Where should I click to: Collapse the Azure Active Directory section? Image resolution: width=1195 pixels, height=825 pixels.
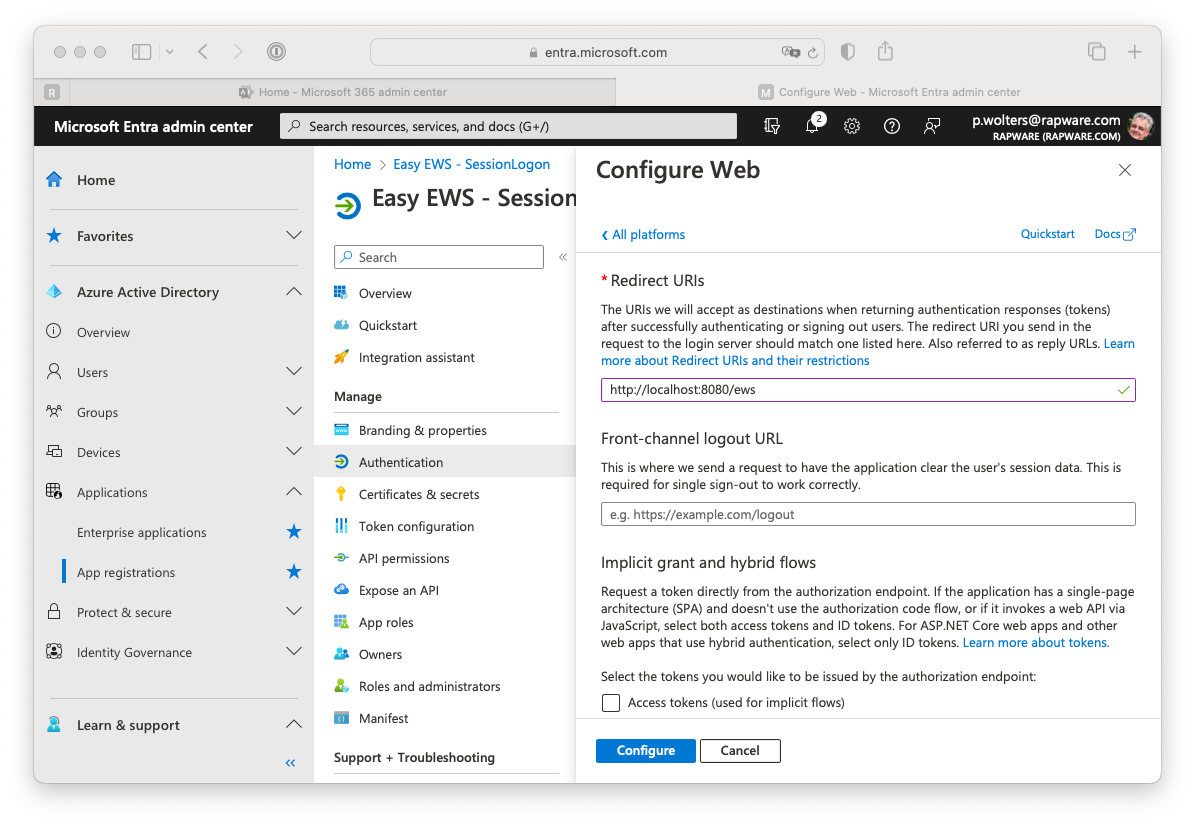click(293, 292)
